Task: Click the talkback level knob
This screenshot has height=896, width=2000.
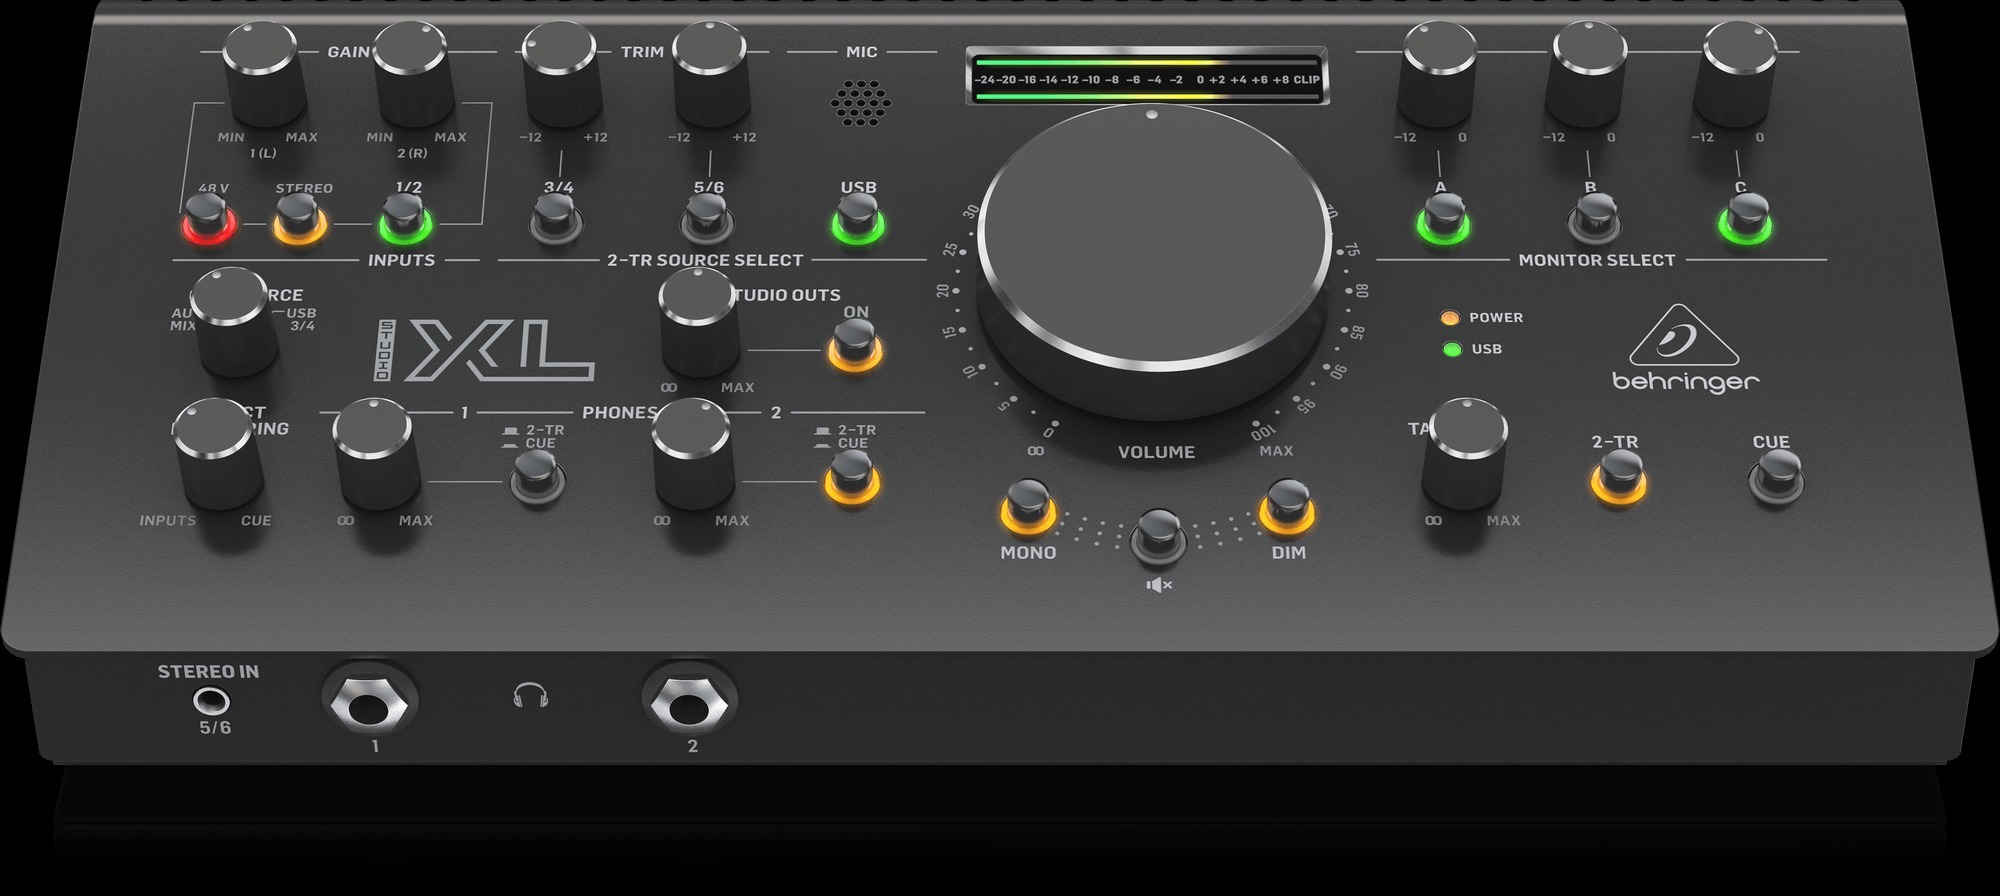Action: [x=1465, y=455]
